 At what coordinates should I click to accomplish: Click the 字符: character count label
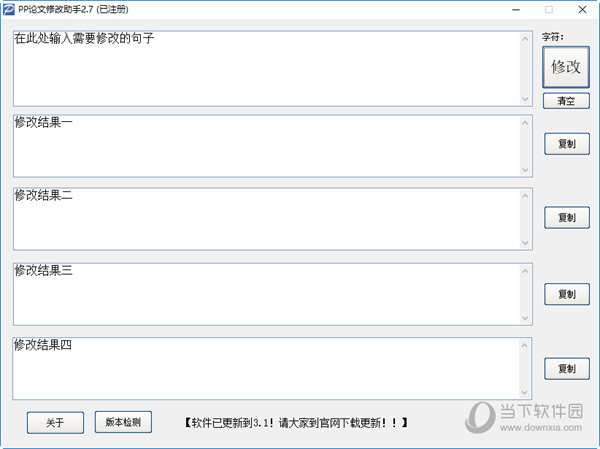tap(553, 37)
